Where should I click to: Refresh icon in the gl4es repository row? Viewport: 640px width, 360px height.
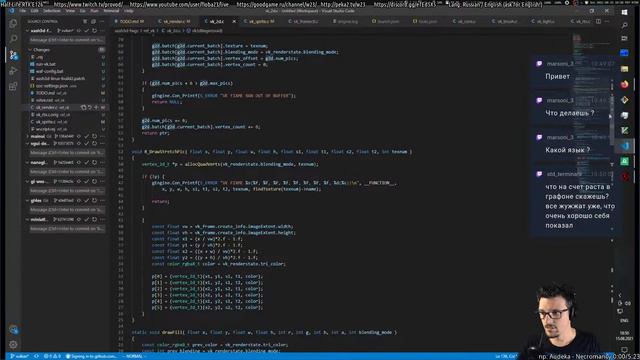click(x=94, y=200)
